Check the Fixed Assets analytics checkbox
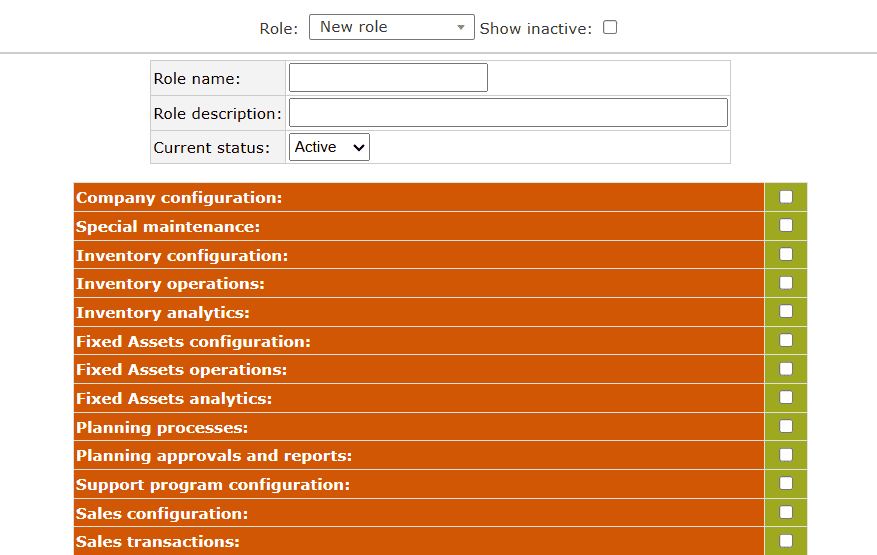The width and height of the screenshot is (877, 555). coord(786,397)
